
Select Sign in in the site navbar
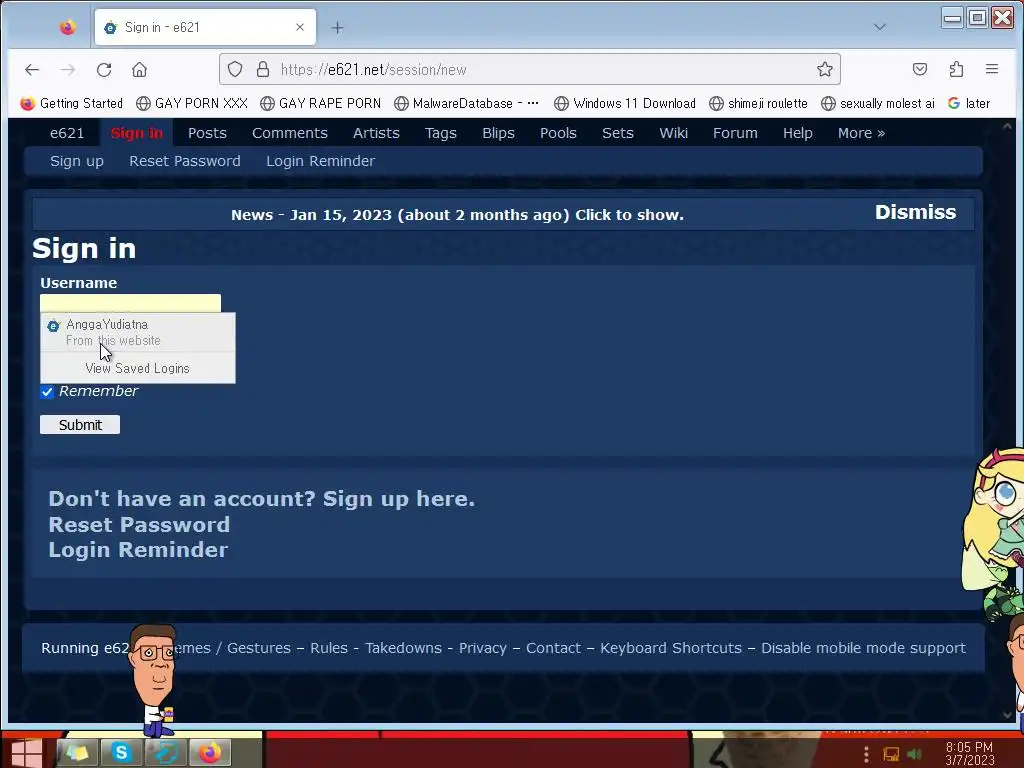click(x=136, y=133)
